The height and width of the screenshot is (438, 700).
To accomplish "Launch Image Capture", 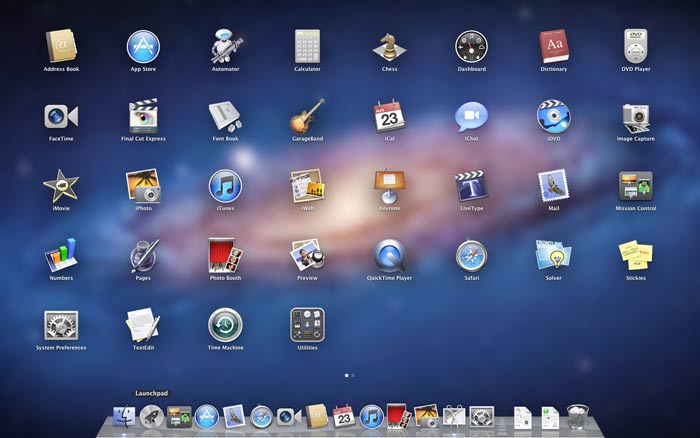I will [636, 118].
